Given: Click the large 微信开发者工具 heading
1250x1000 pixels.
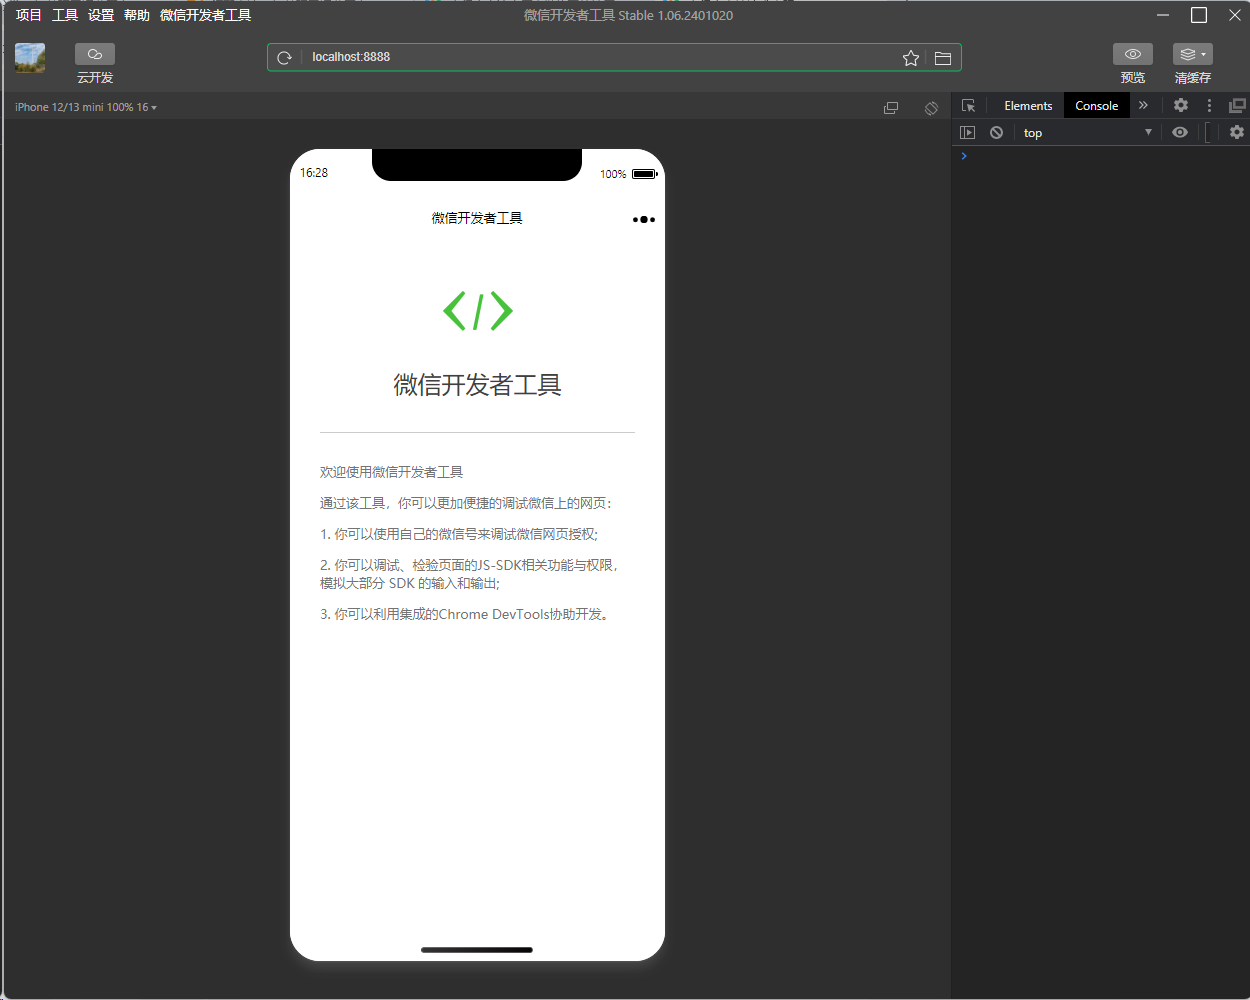Looking at the screenshot, I should (478, 385).
